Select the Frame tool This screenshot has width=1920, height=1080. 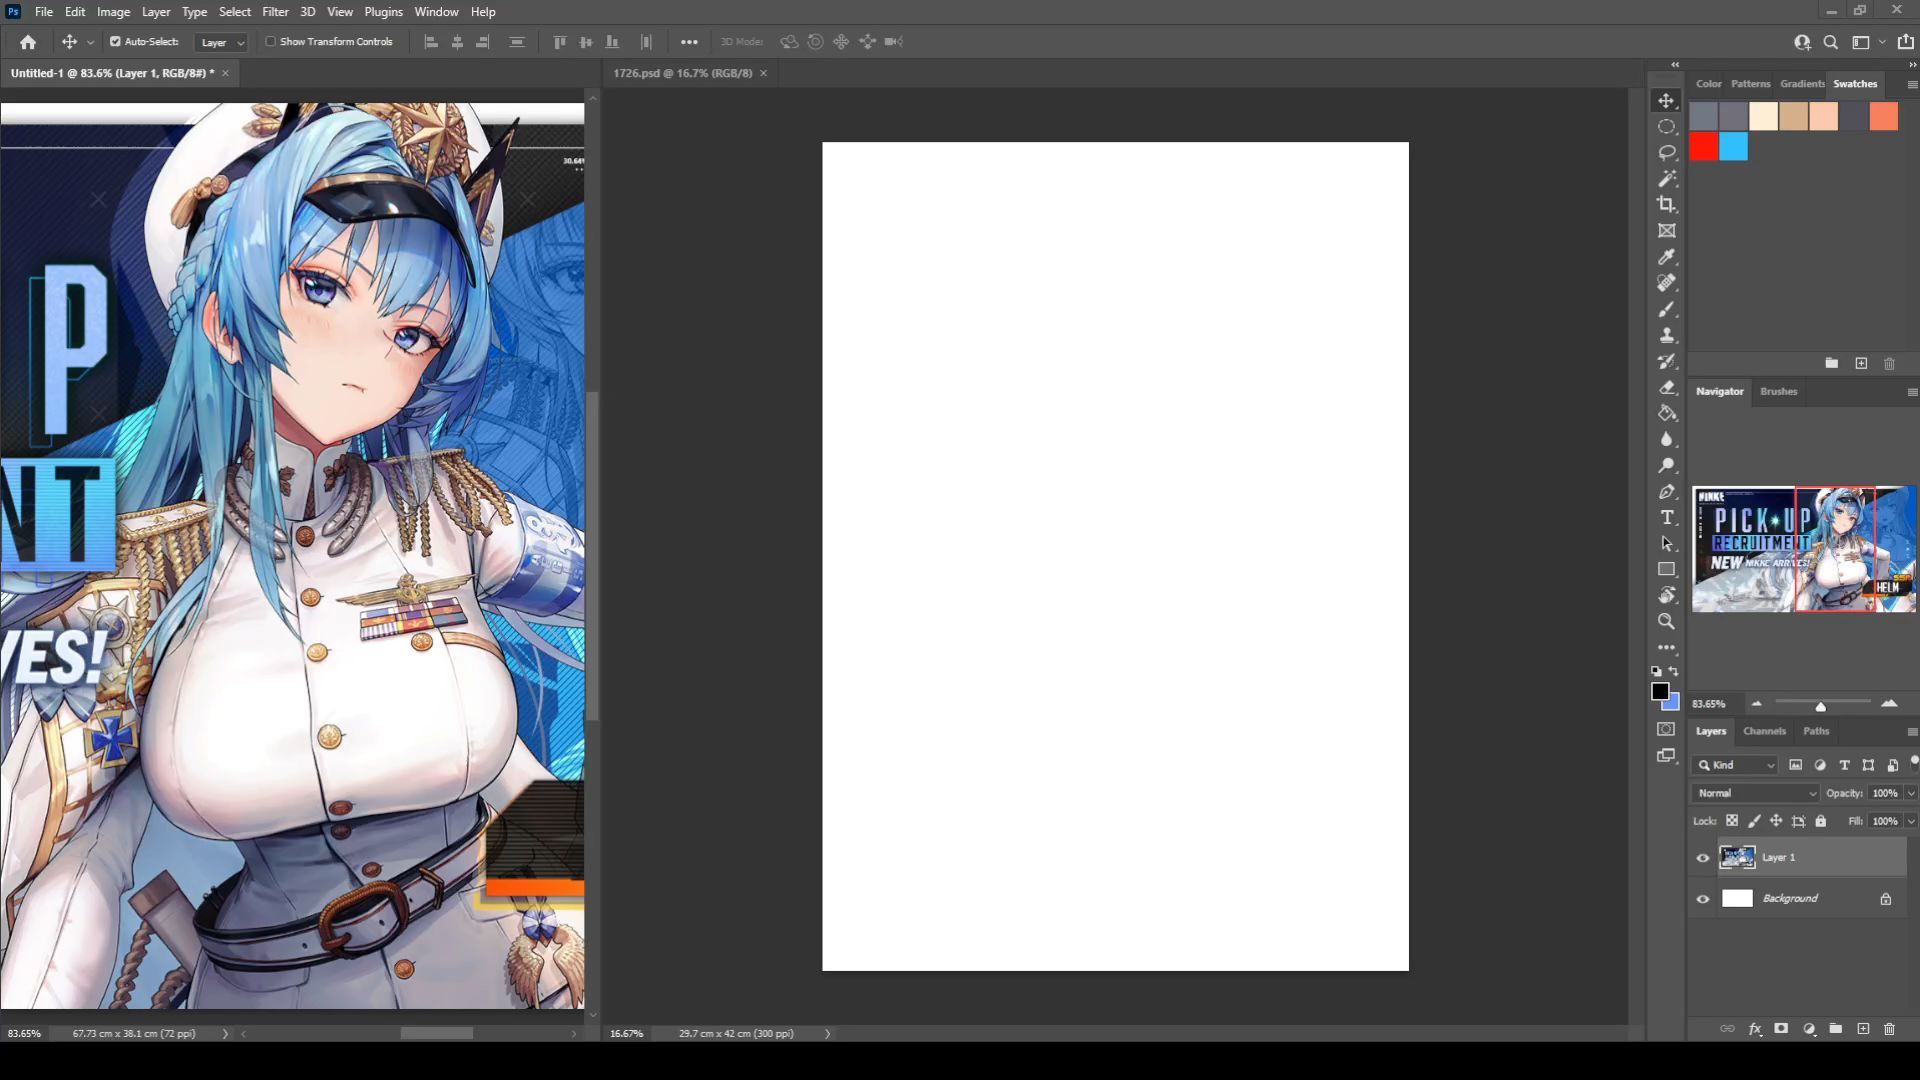coord(1666,231)
